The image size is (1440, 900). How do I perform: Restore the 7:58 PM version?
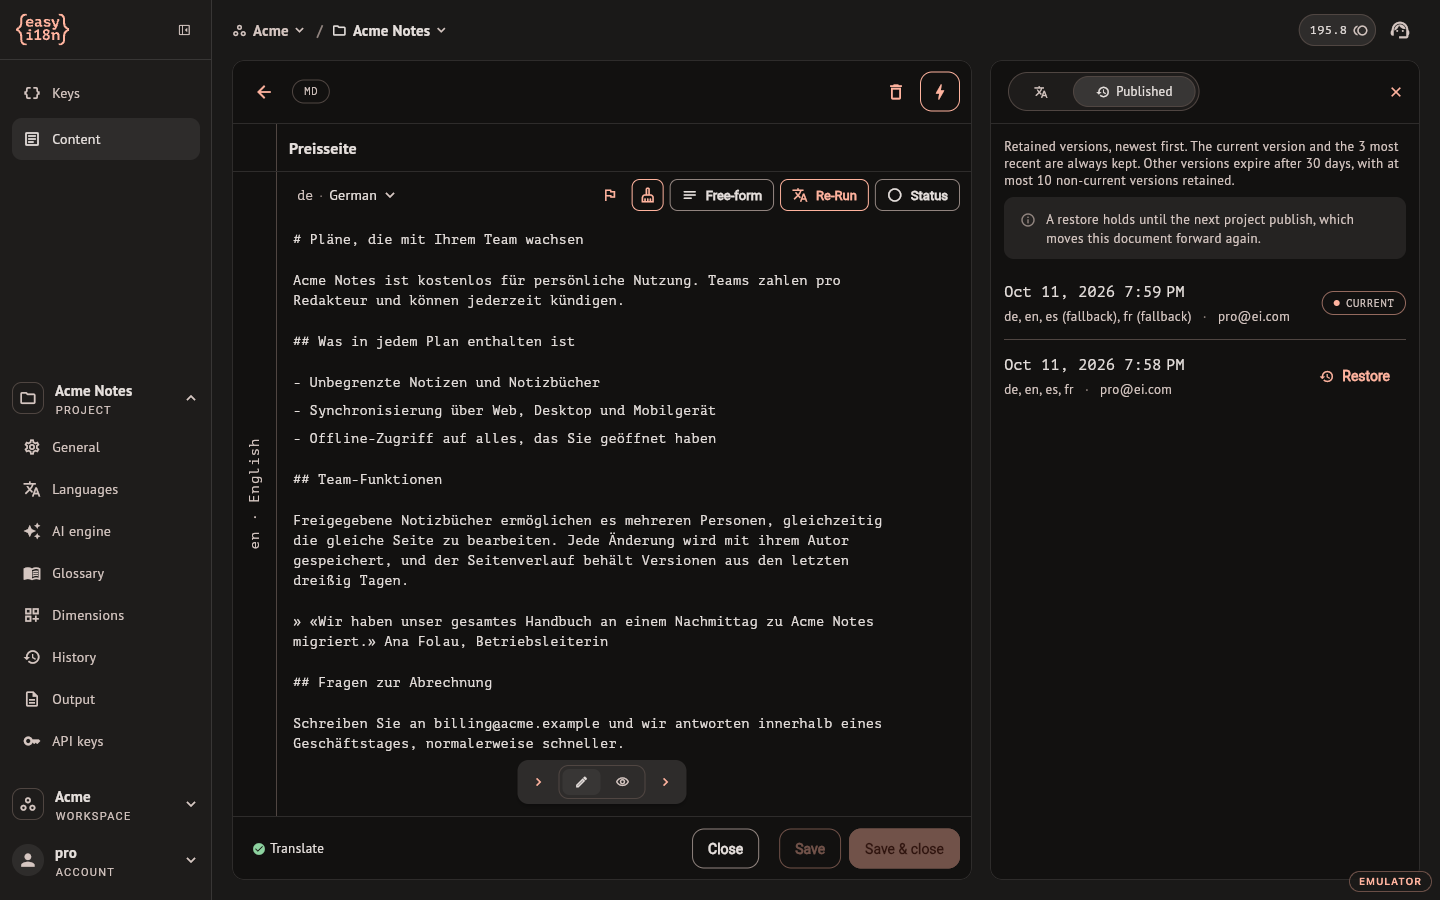(x=1355, y=376)
